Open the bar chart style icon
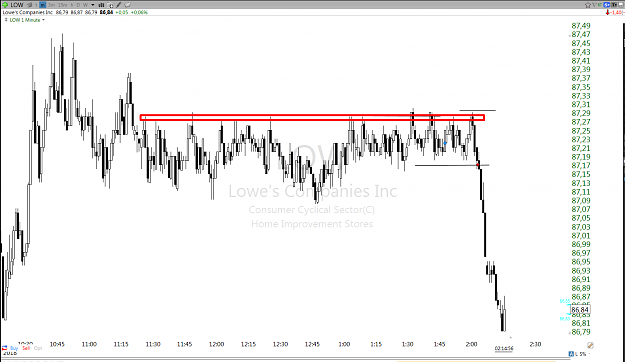The image size is (625, 362). [101, 5]
